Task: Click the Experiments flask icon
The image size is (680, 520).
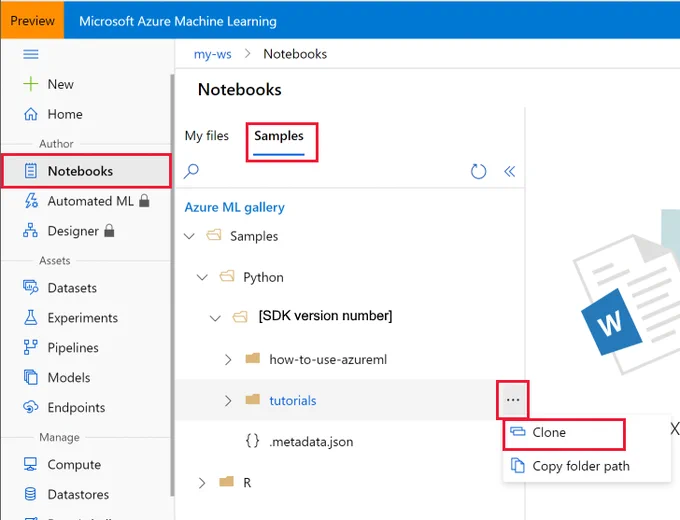Action: coord(30,317)
